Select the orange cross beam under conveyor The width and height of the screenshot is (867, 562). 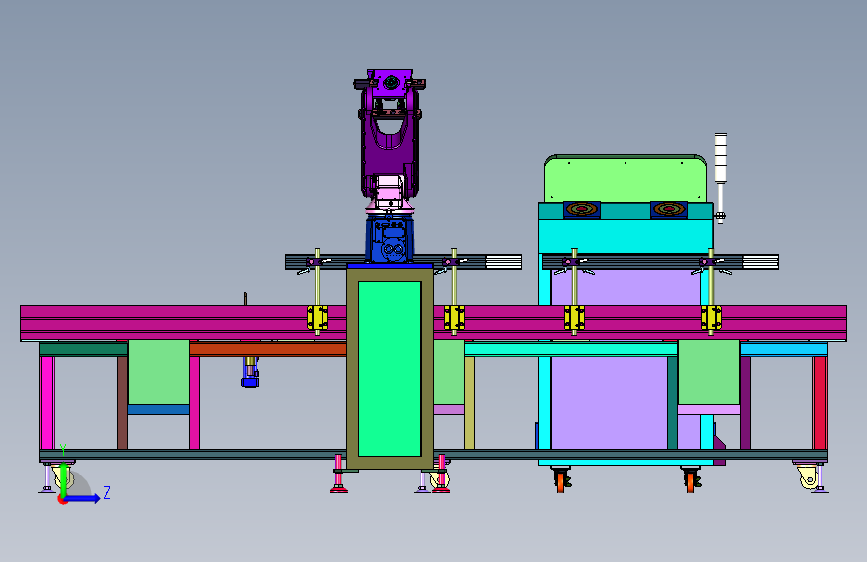click(x=268, y=349)
